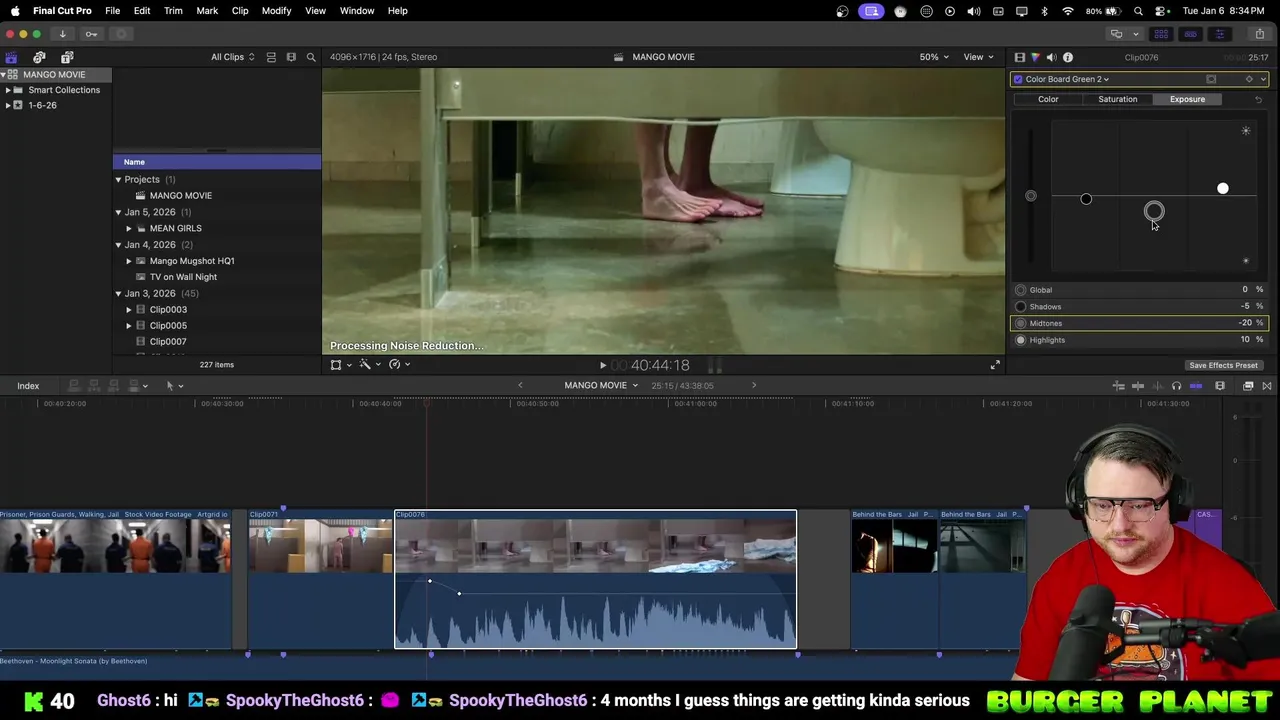Click the keyframe diamond for Color Board
The image size is (1280, 720).
[1249, 79]
